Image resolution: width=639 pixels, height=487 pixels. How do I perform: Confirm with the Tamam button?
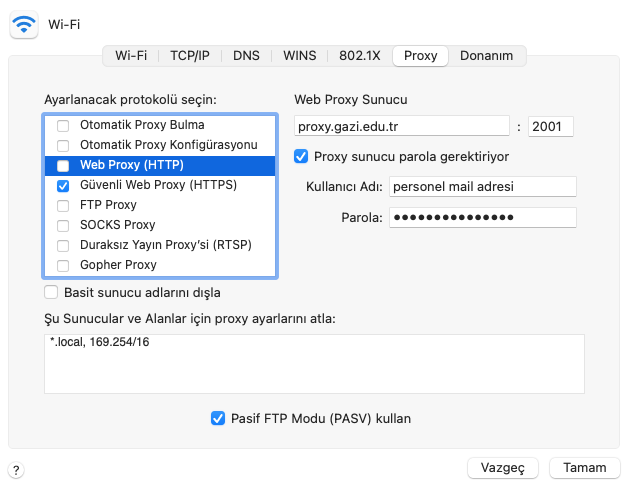click(x=585, y=468)
